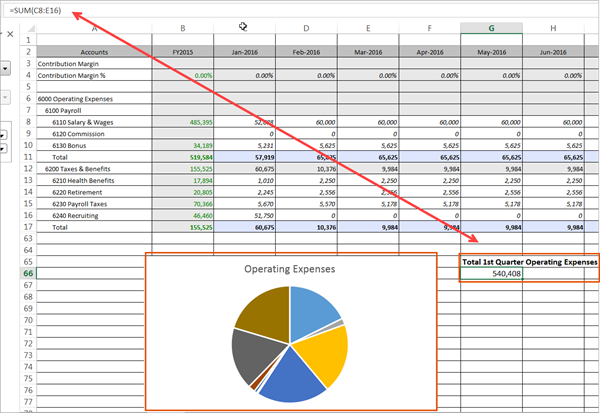Open the first dropdown in the left pane beside row 3
This screenshot has width=600, height=413.
[x=5, y=69]
